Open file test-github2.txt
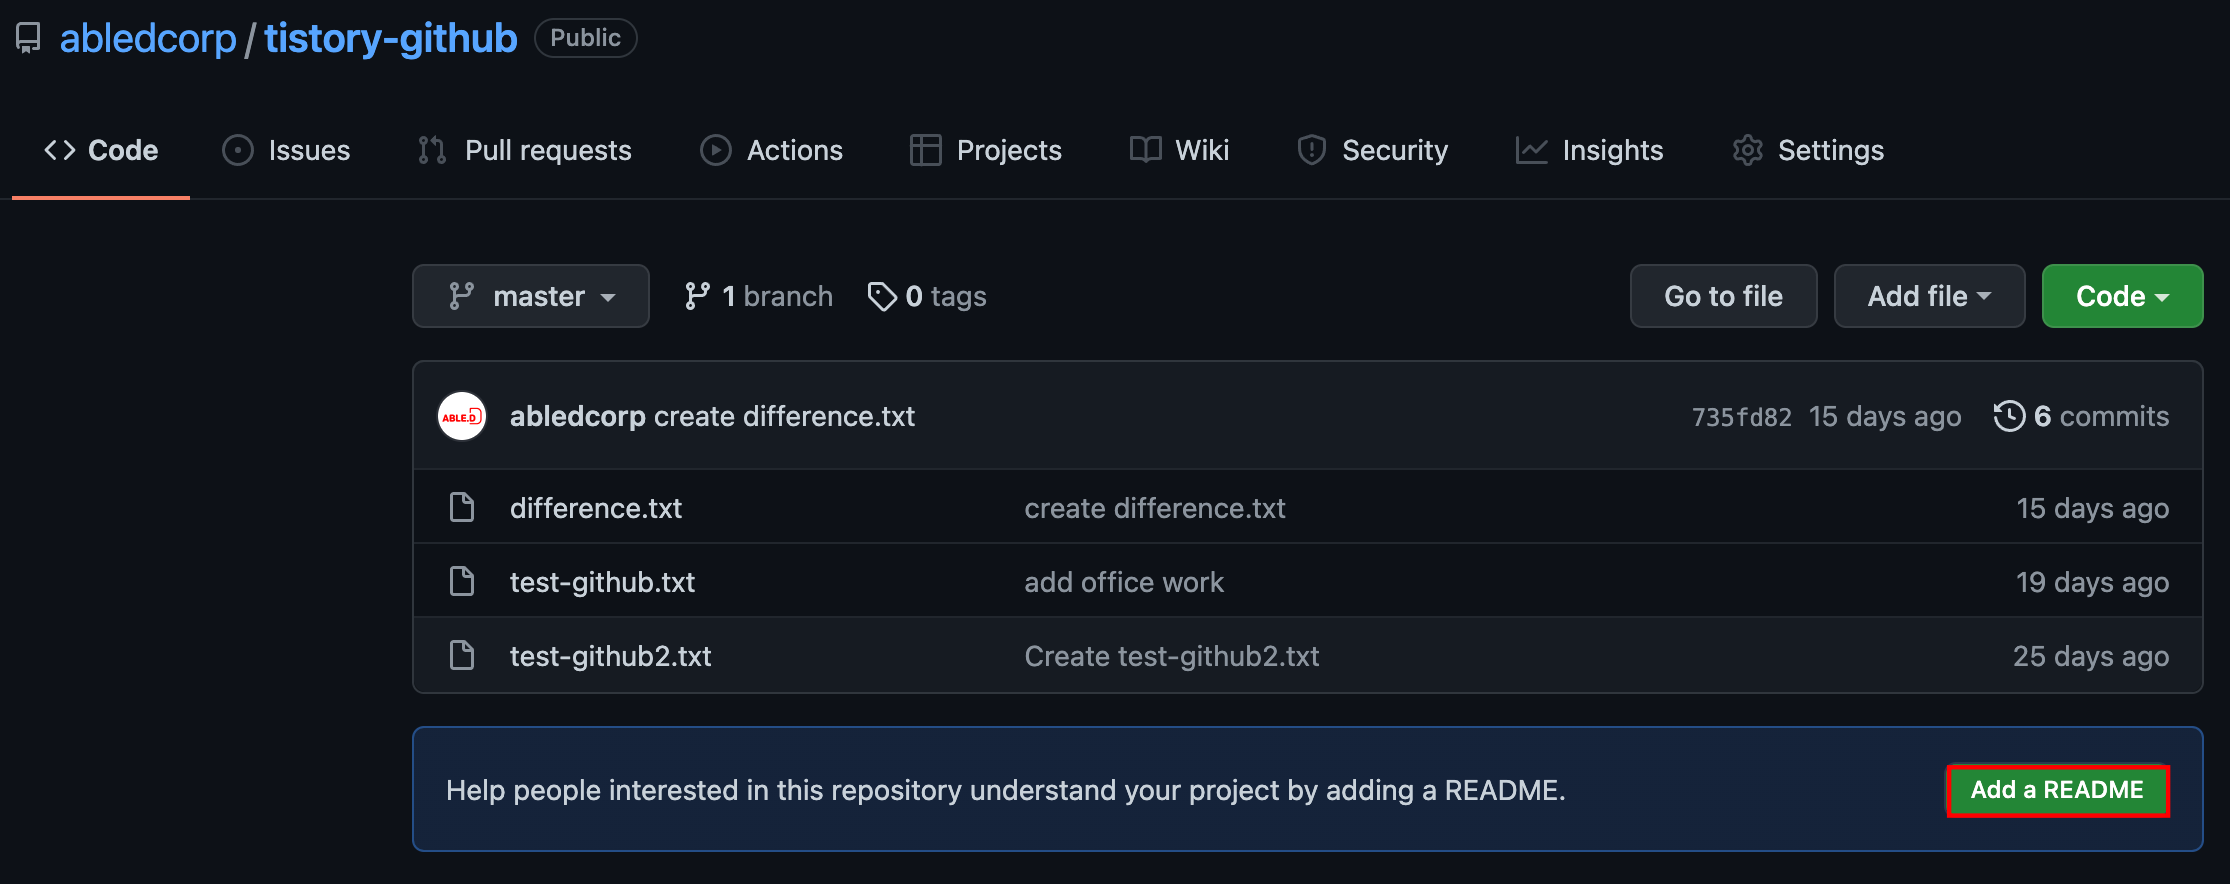The image size is (2230, 884). pyautogui.click(x=611, y=656)
